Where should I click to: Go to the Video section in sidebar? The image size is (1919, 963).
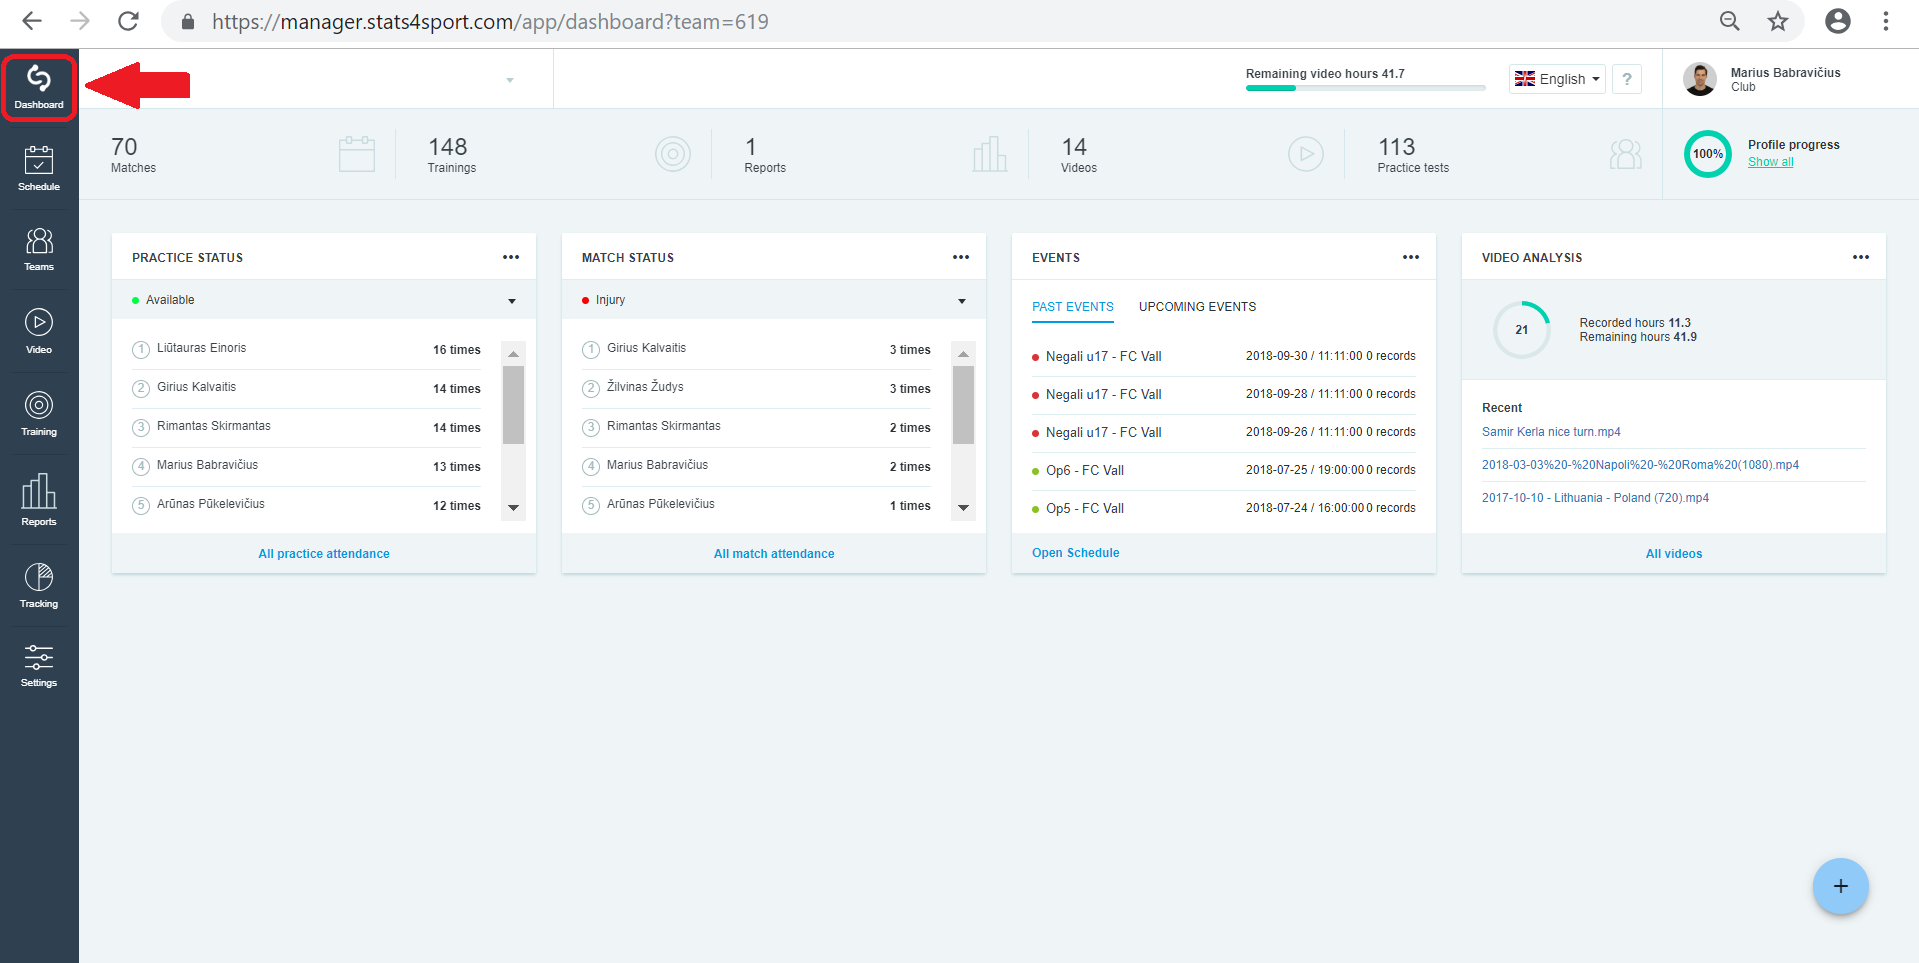tap(39, 331)
